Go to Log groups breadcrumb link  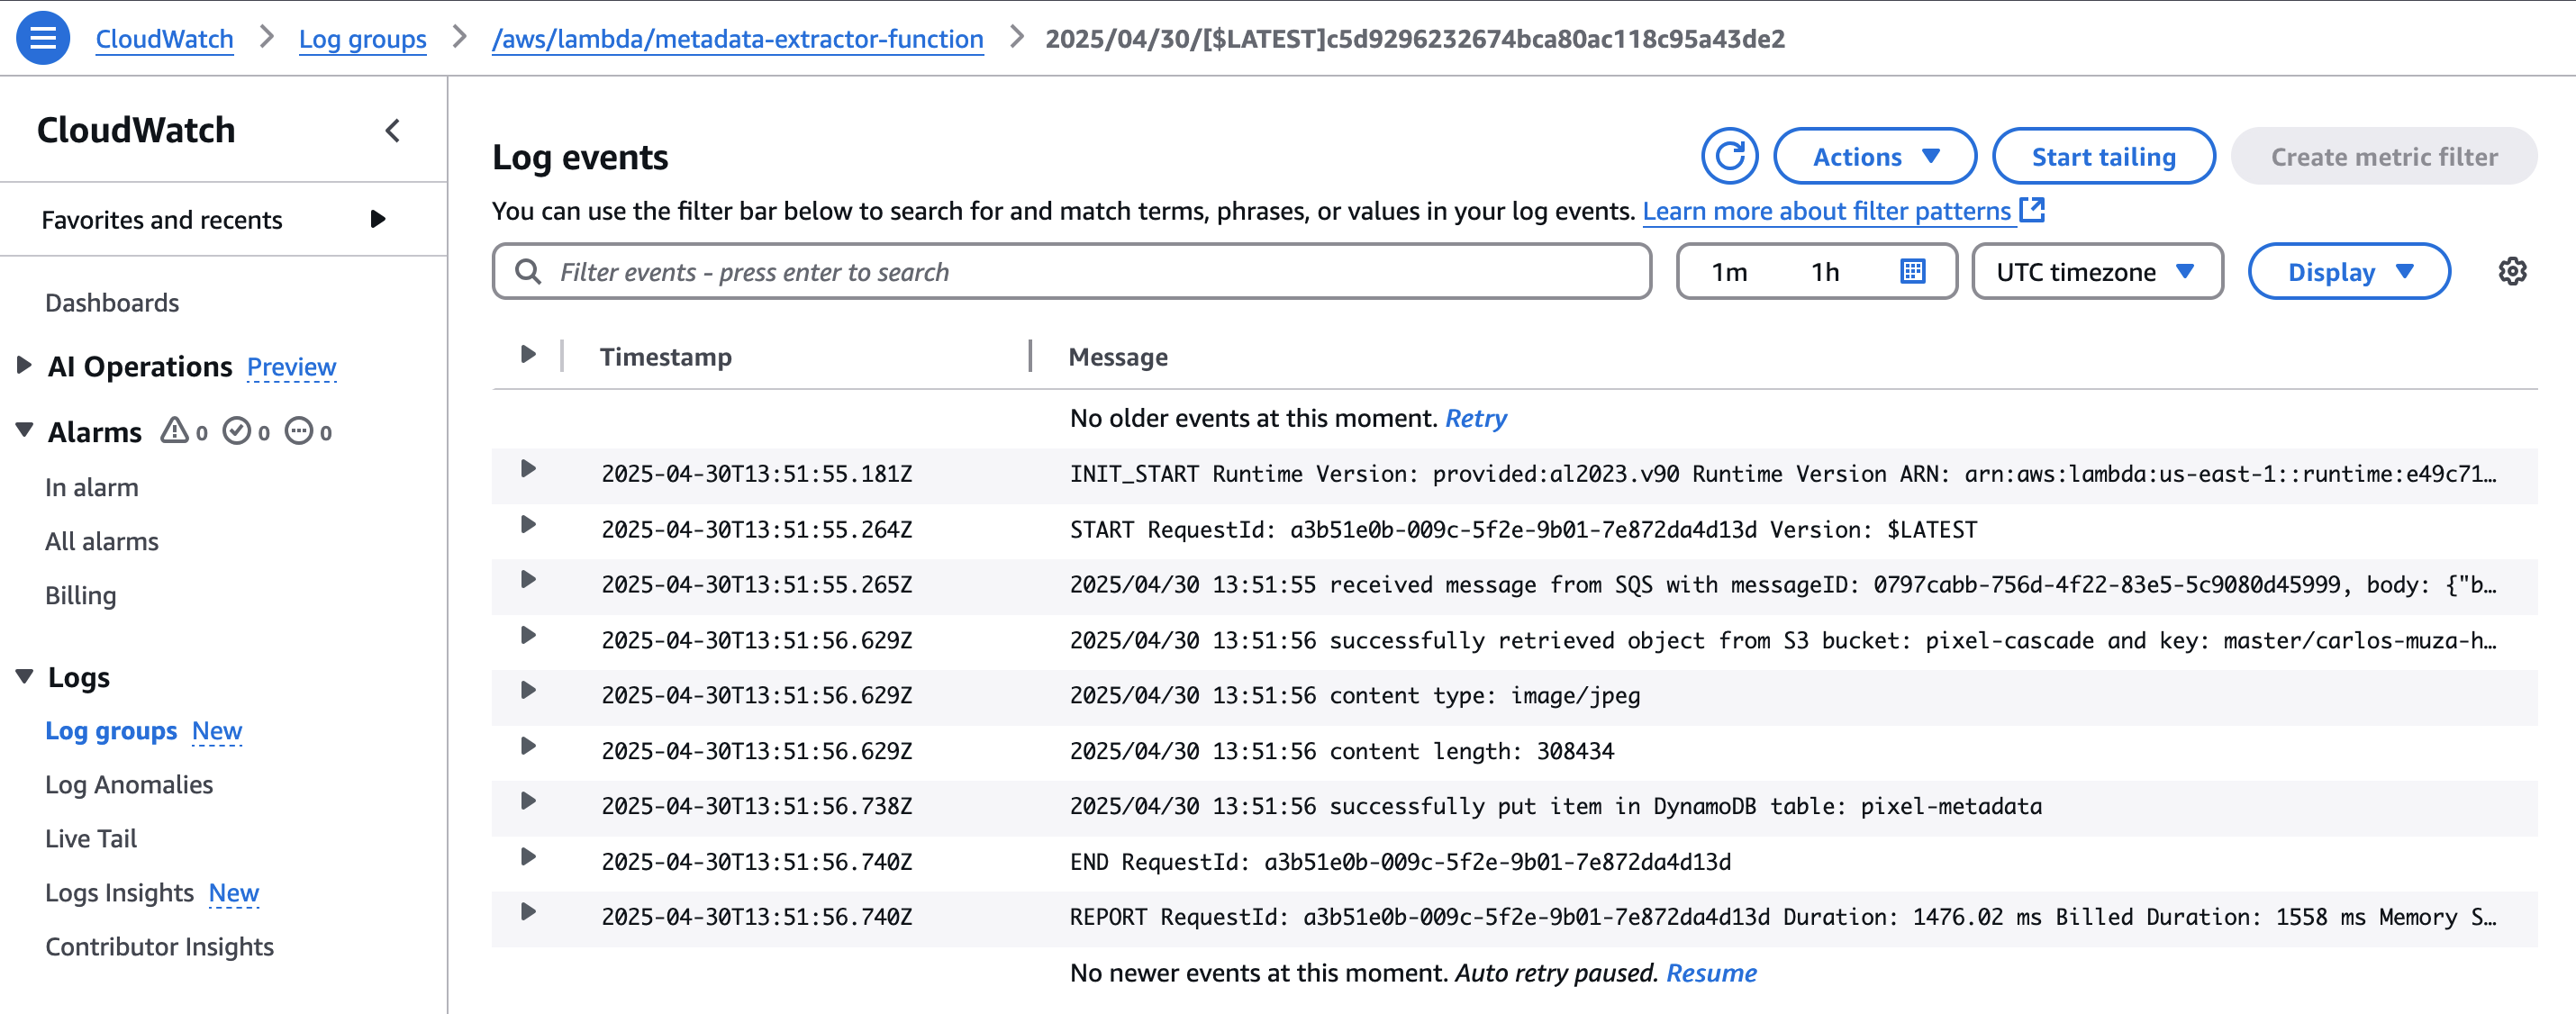click(x=363, y=39)
